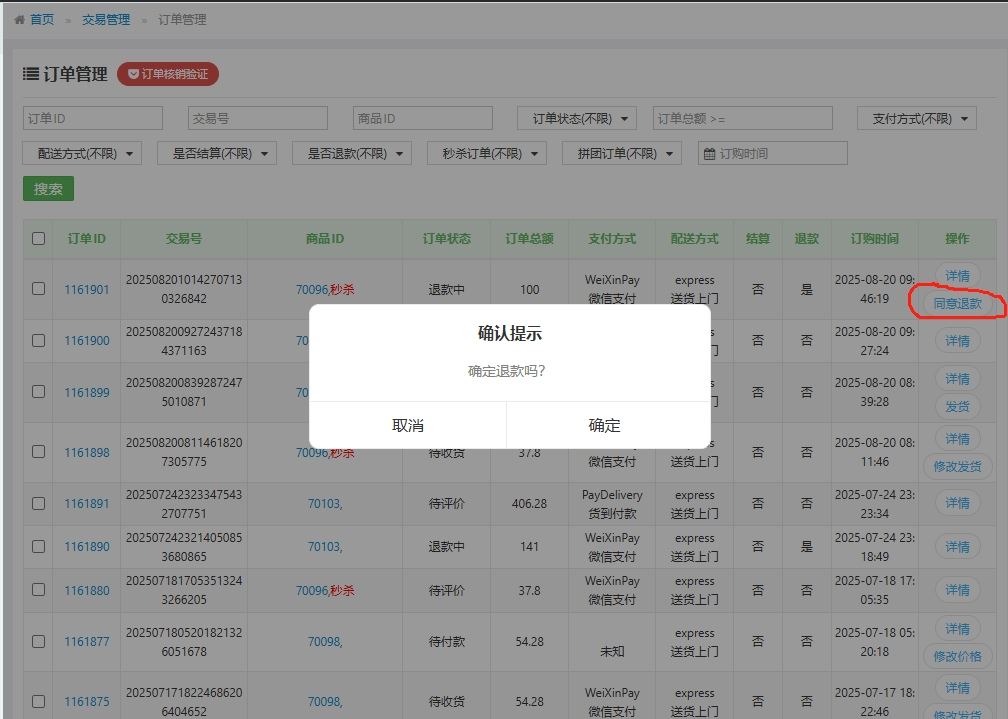
Task: Click the 订单核销验证 button
Action: coord(168,74)
